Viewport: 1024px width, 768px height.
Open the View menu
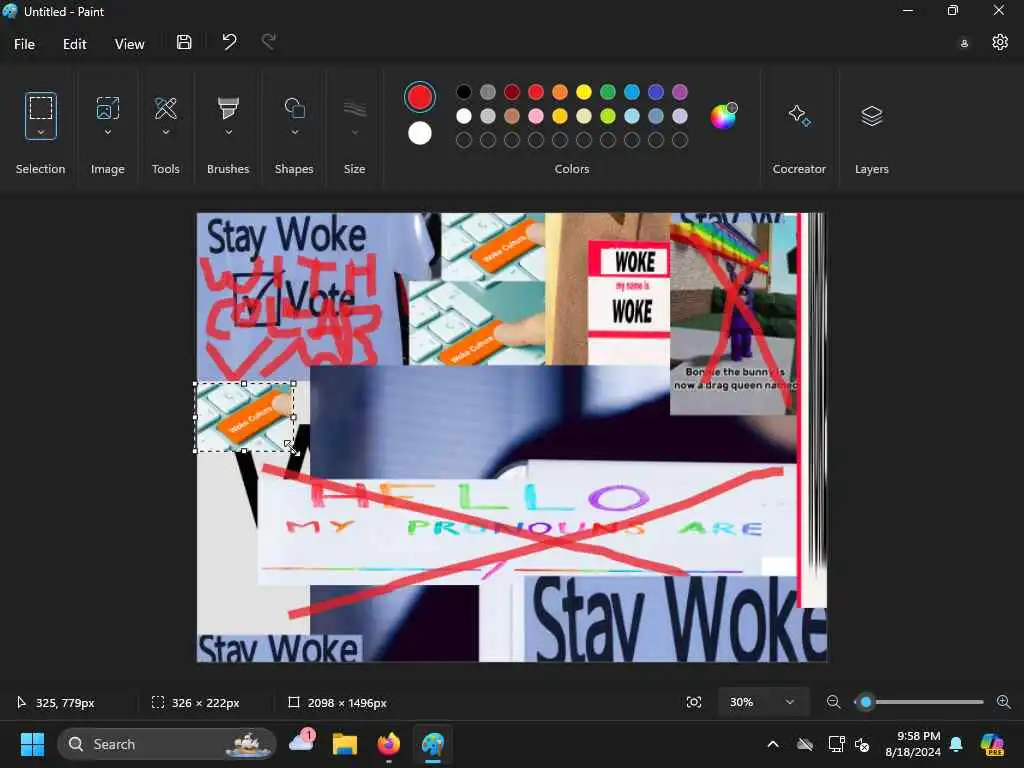pyautogui.click(x=129, y=44)
